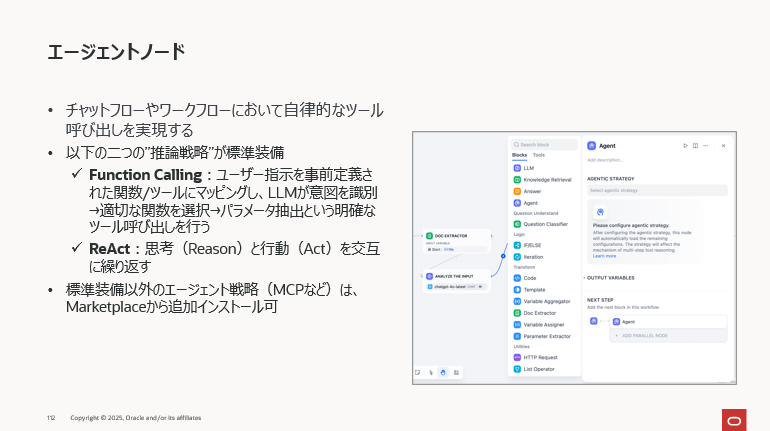Open the three-dot more menu in Agent panel

point(706,146)
